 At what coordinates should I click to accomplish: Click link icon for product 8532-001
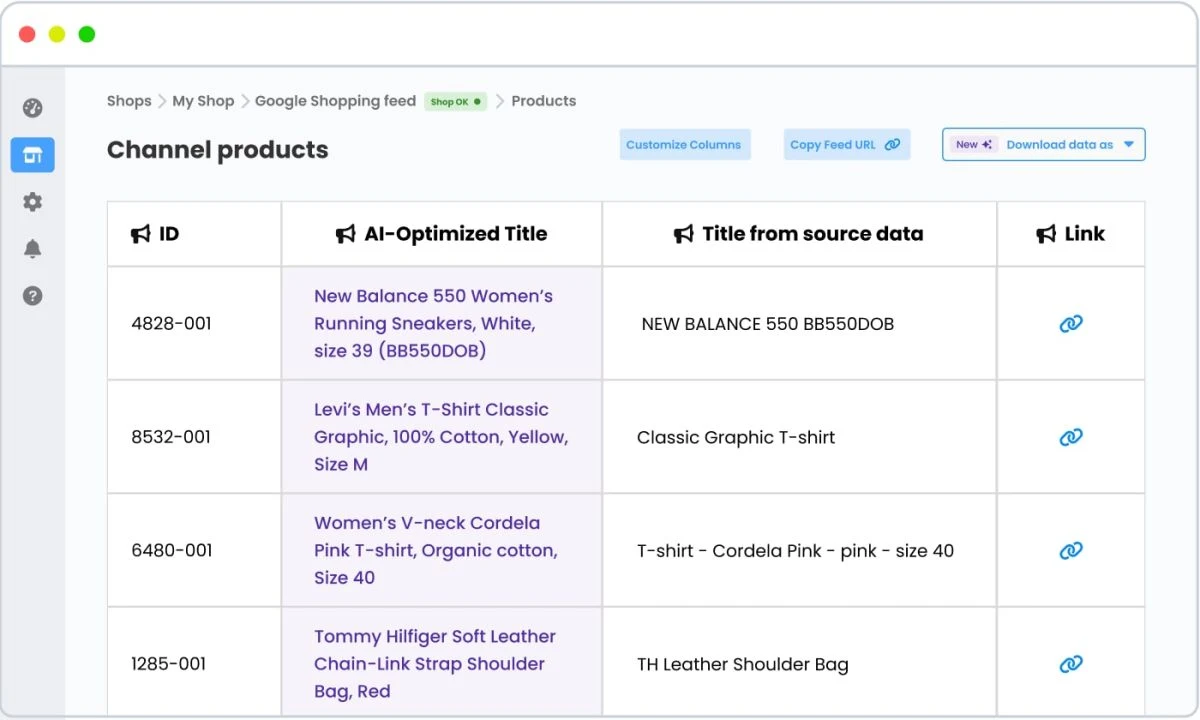click(x=1071, y=437)
